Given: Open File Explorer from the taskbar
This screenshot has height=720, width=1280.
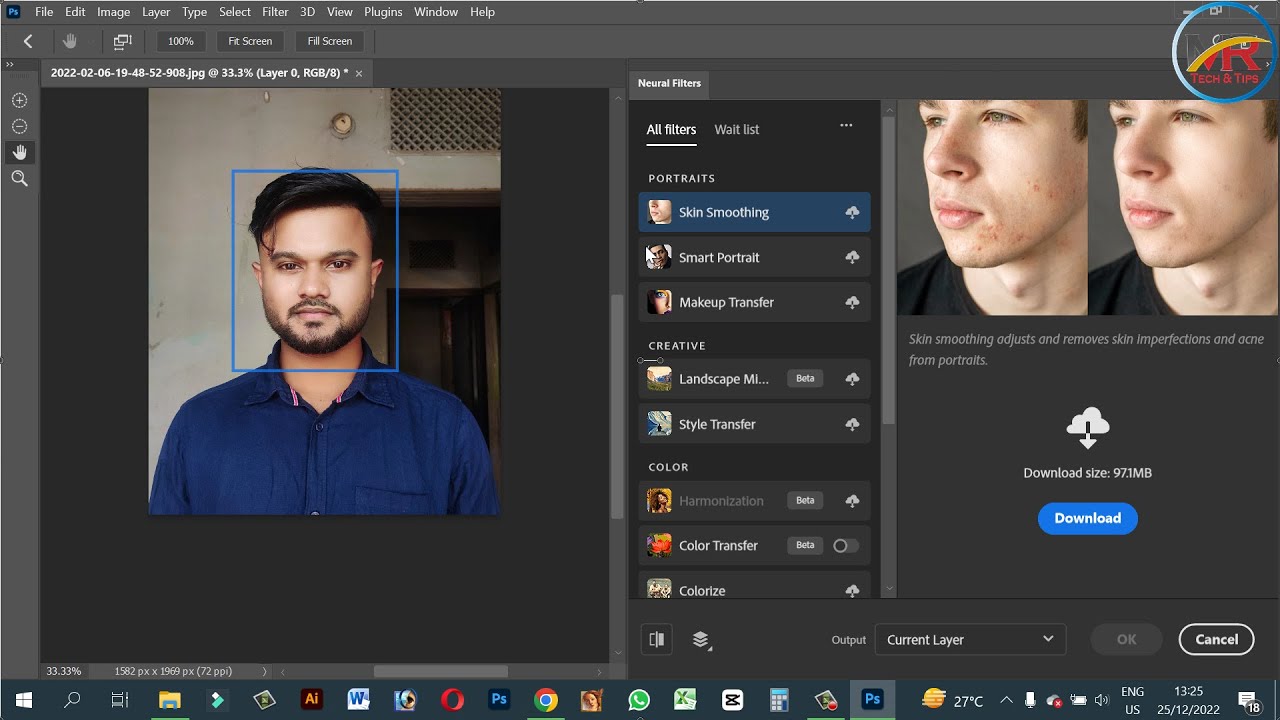Looking at the screenshot, I should pos(169,700).
